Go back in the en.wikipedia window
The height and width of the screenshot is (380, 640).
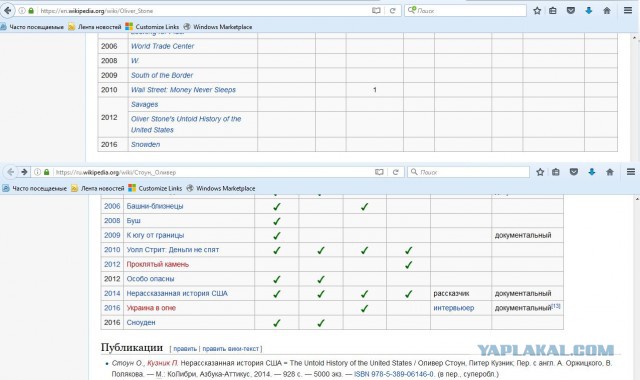(x=7, y=11)
